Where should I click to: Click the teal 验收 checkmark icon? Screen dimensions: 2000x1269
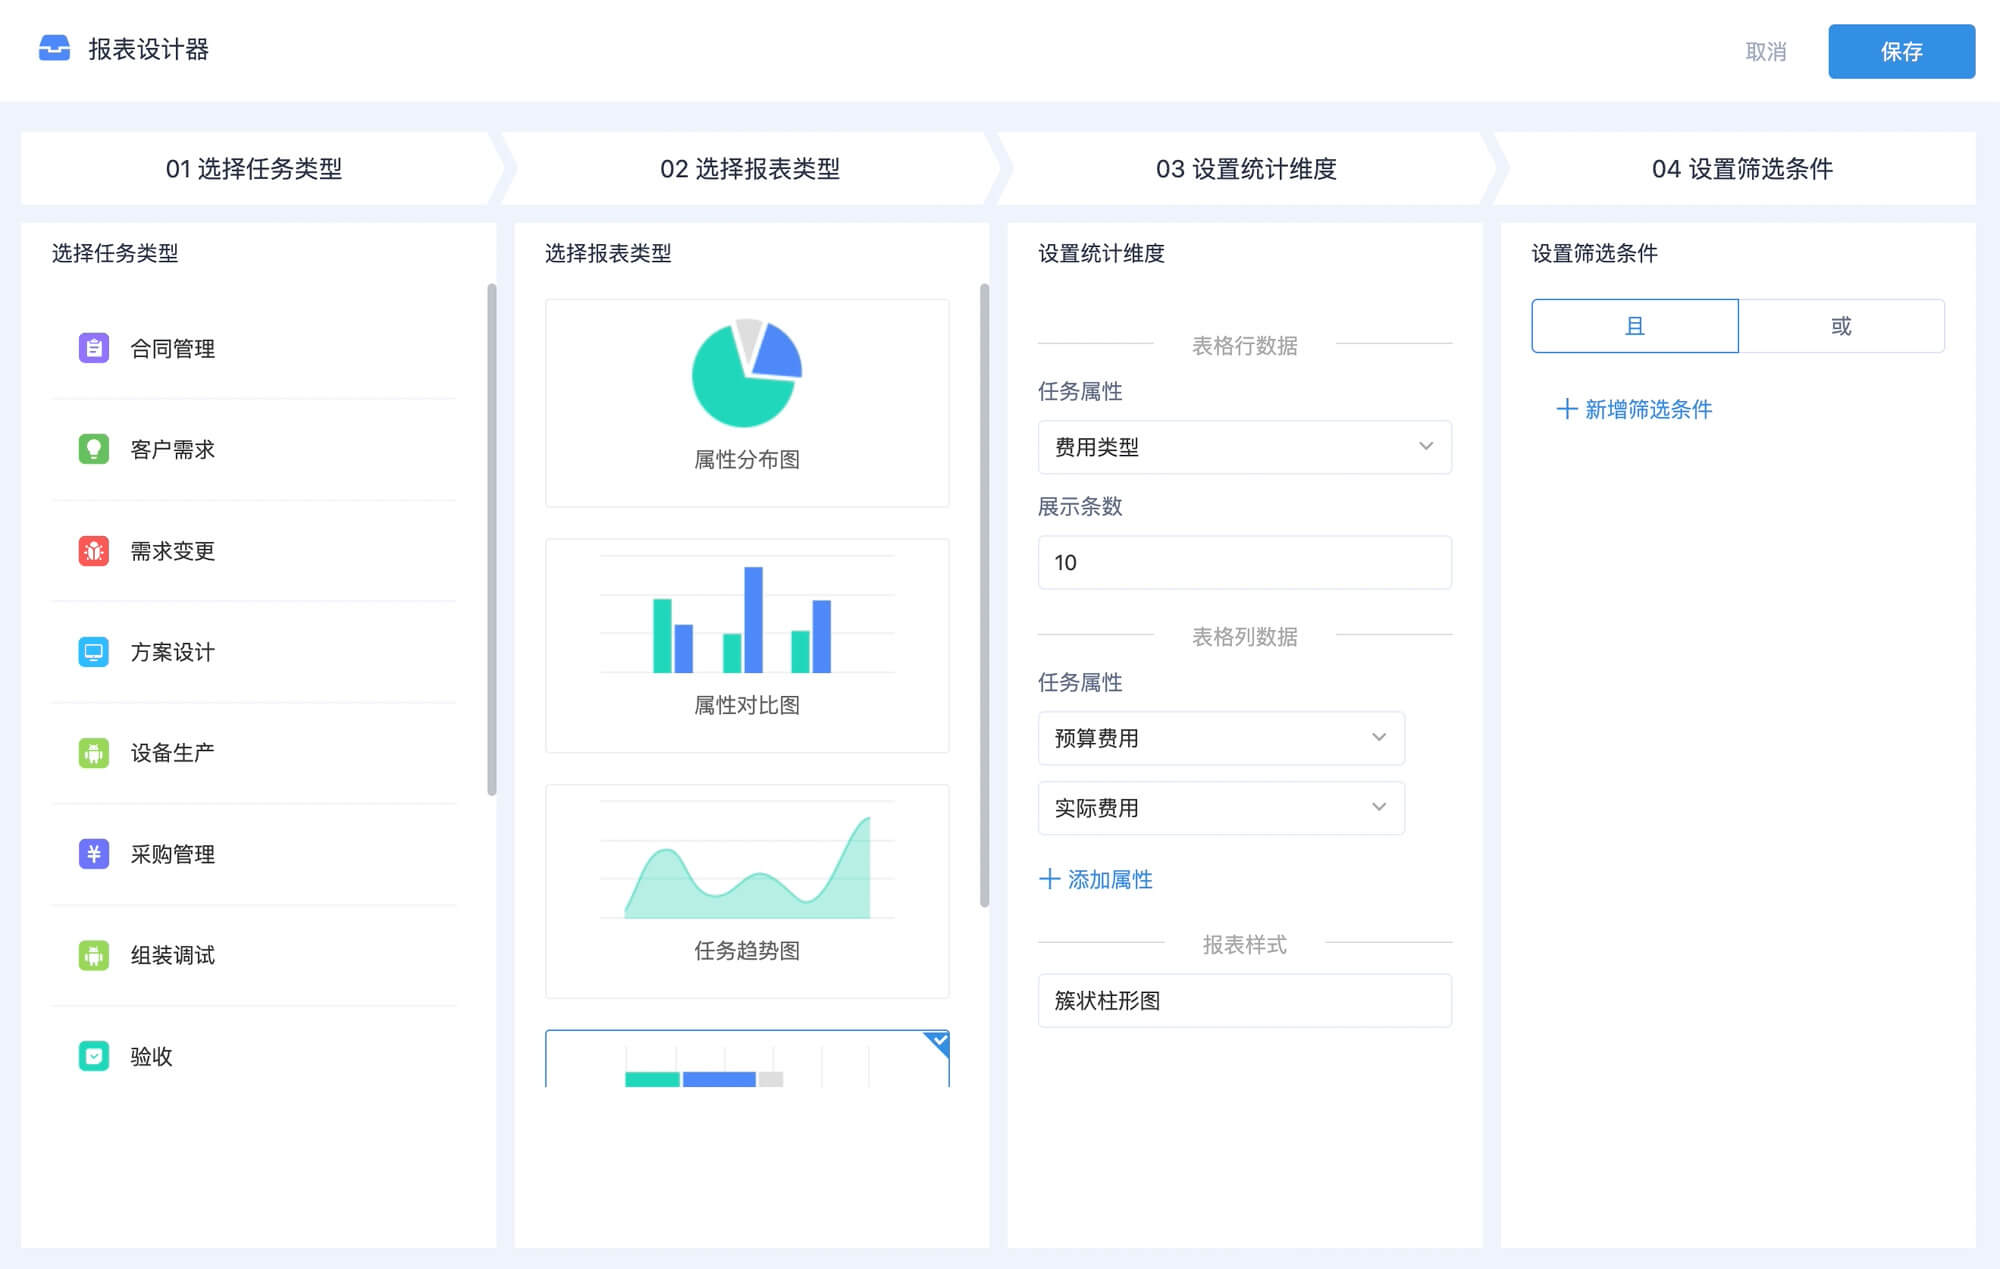point(93,1056)
